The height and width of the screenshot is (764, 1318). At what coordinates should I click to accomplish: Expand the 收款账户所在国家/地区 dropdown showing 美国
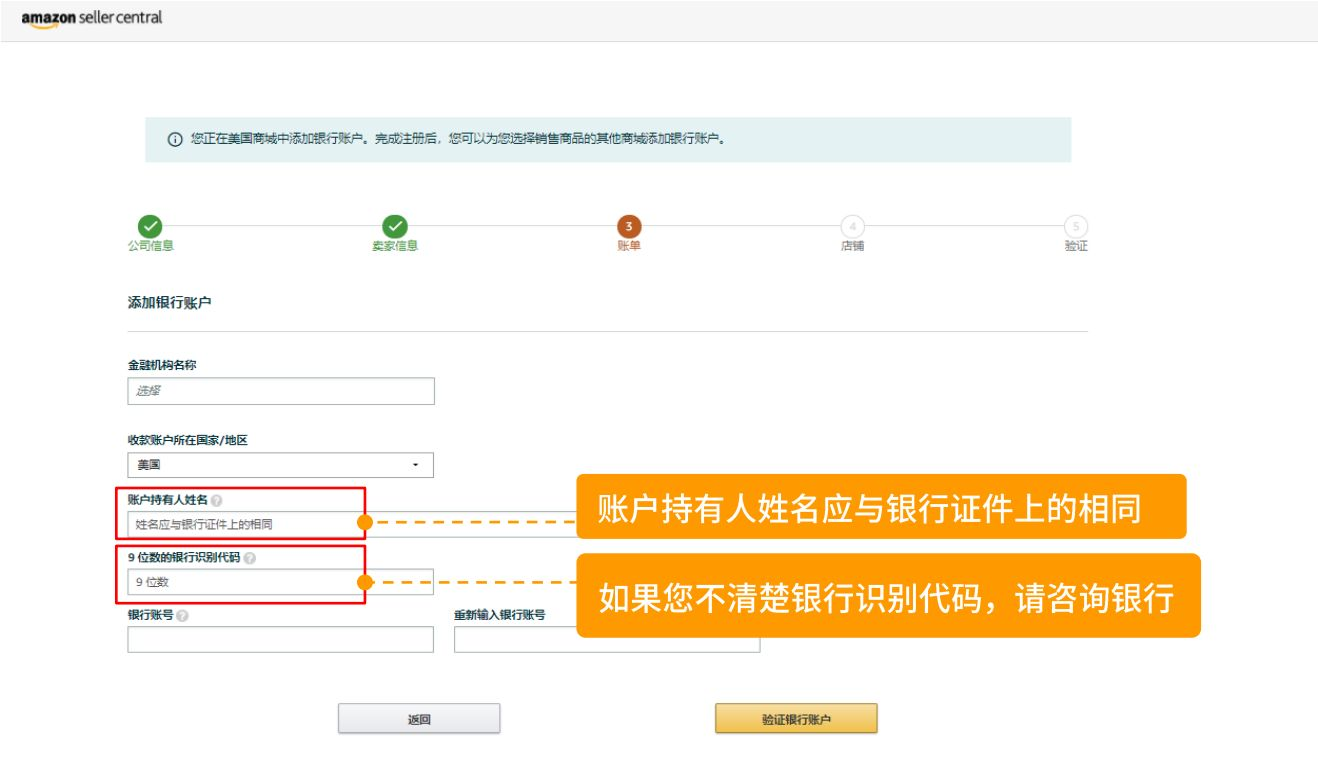click(280, 465)
